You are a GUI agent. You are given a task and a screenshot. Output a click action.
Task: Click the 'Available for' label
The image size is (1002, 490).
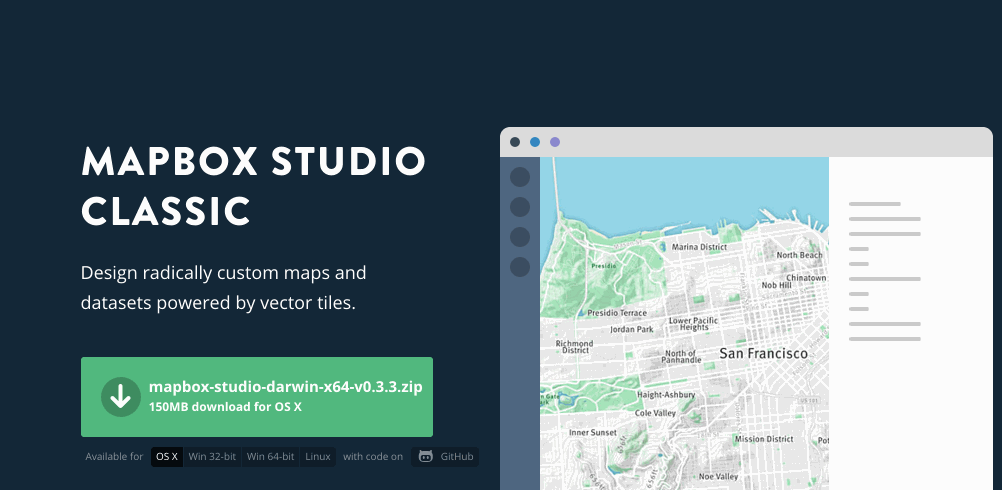[x=114, y=457]
